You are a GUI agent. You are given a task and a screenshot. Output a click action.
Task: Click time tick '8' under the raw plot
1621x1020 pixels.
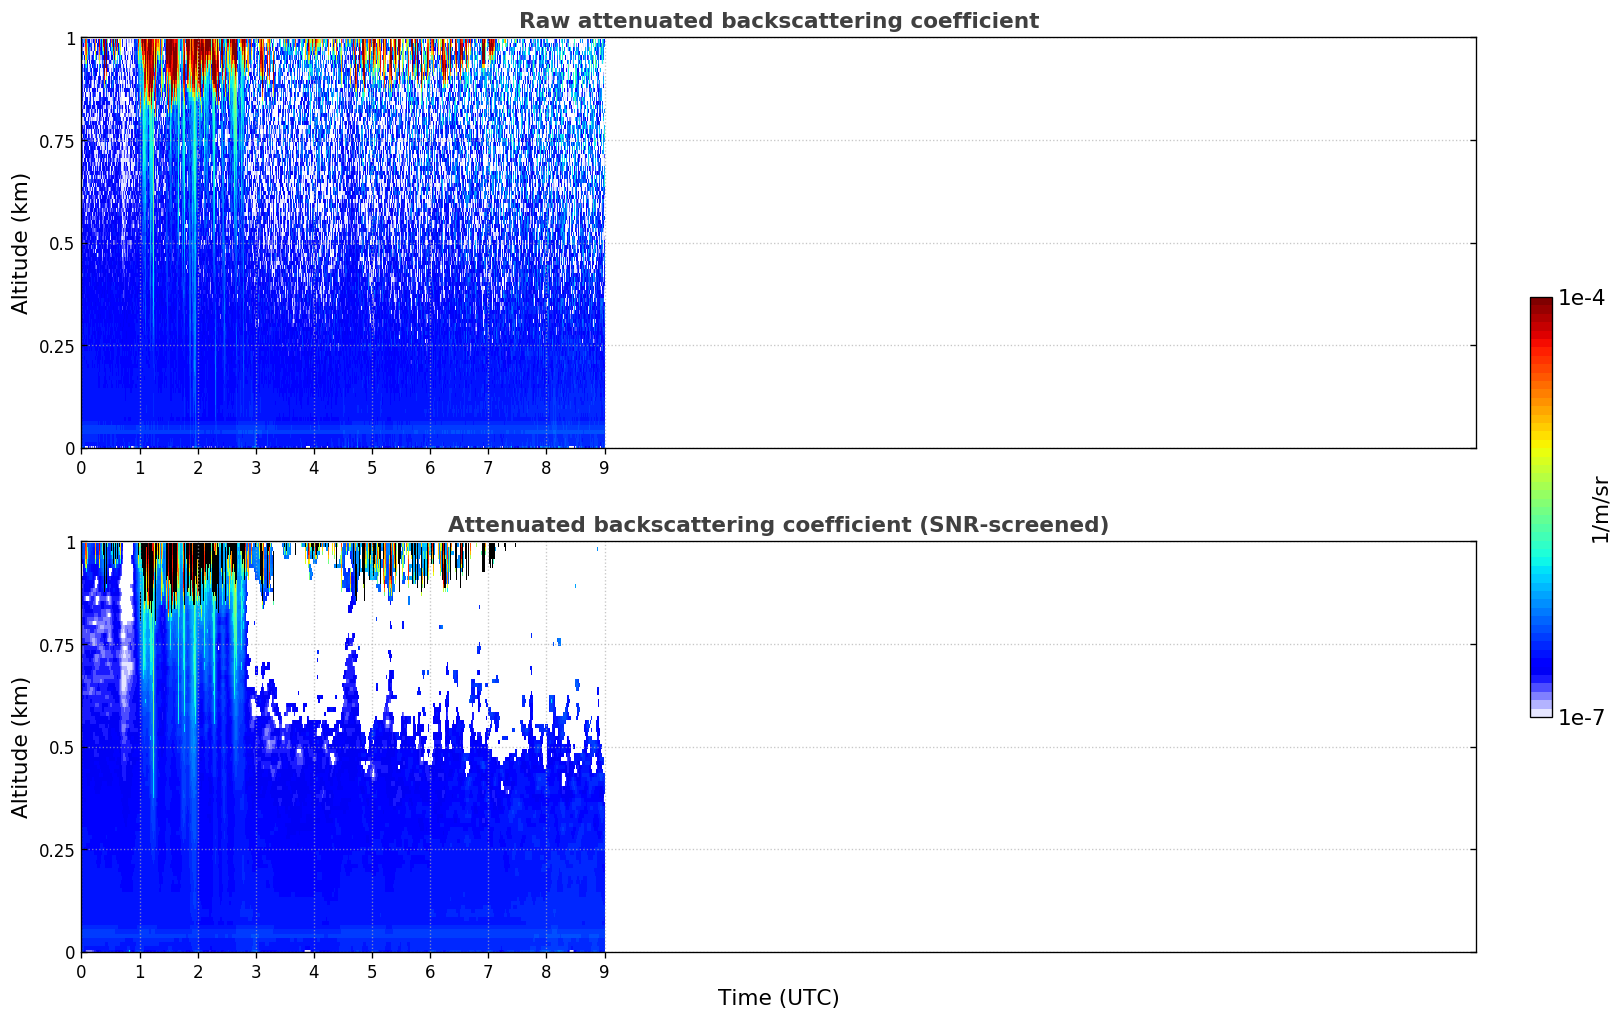coord(546,467)
